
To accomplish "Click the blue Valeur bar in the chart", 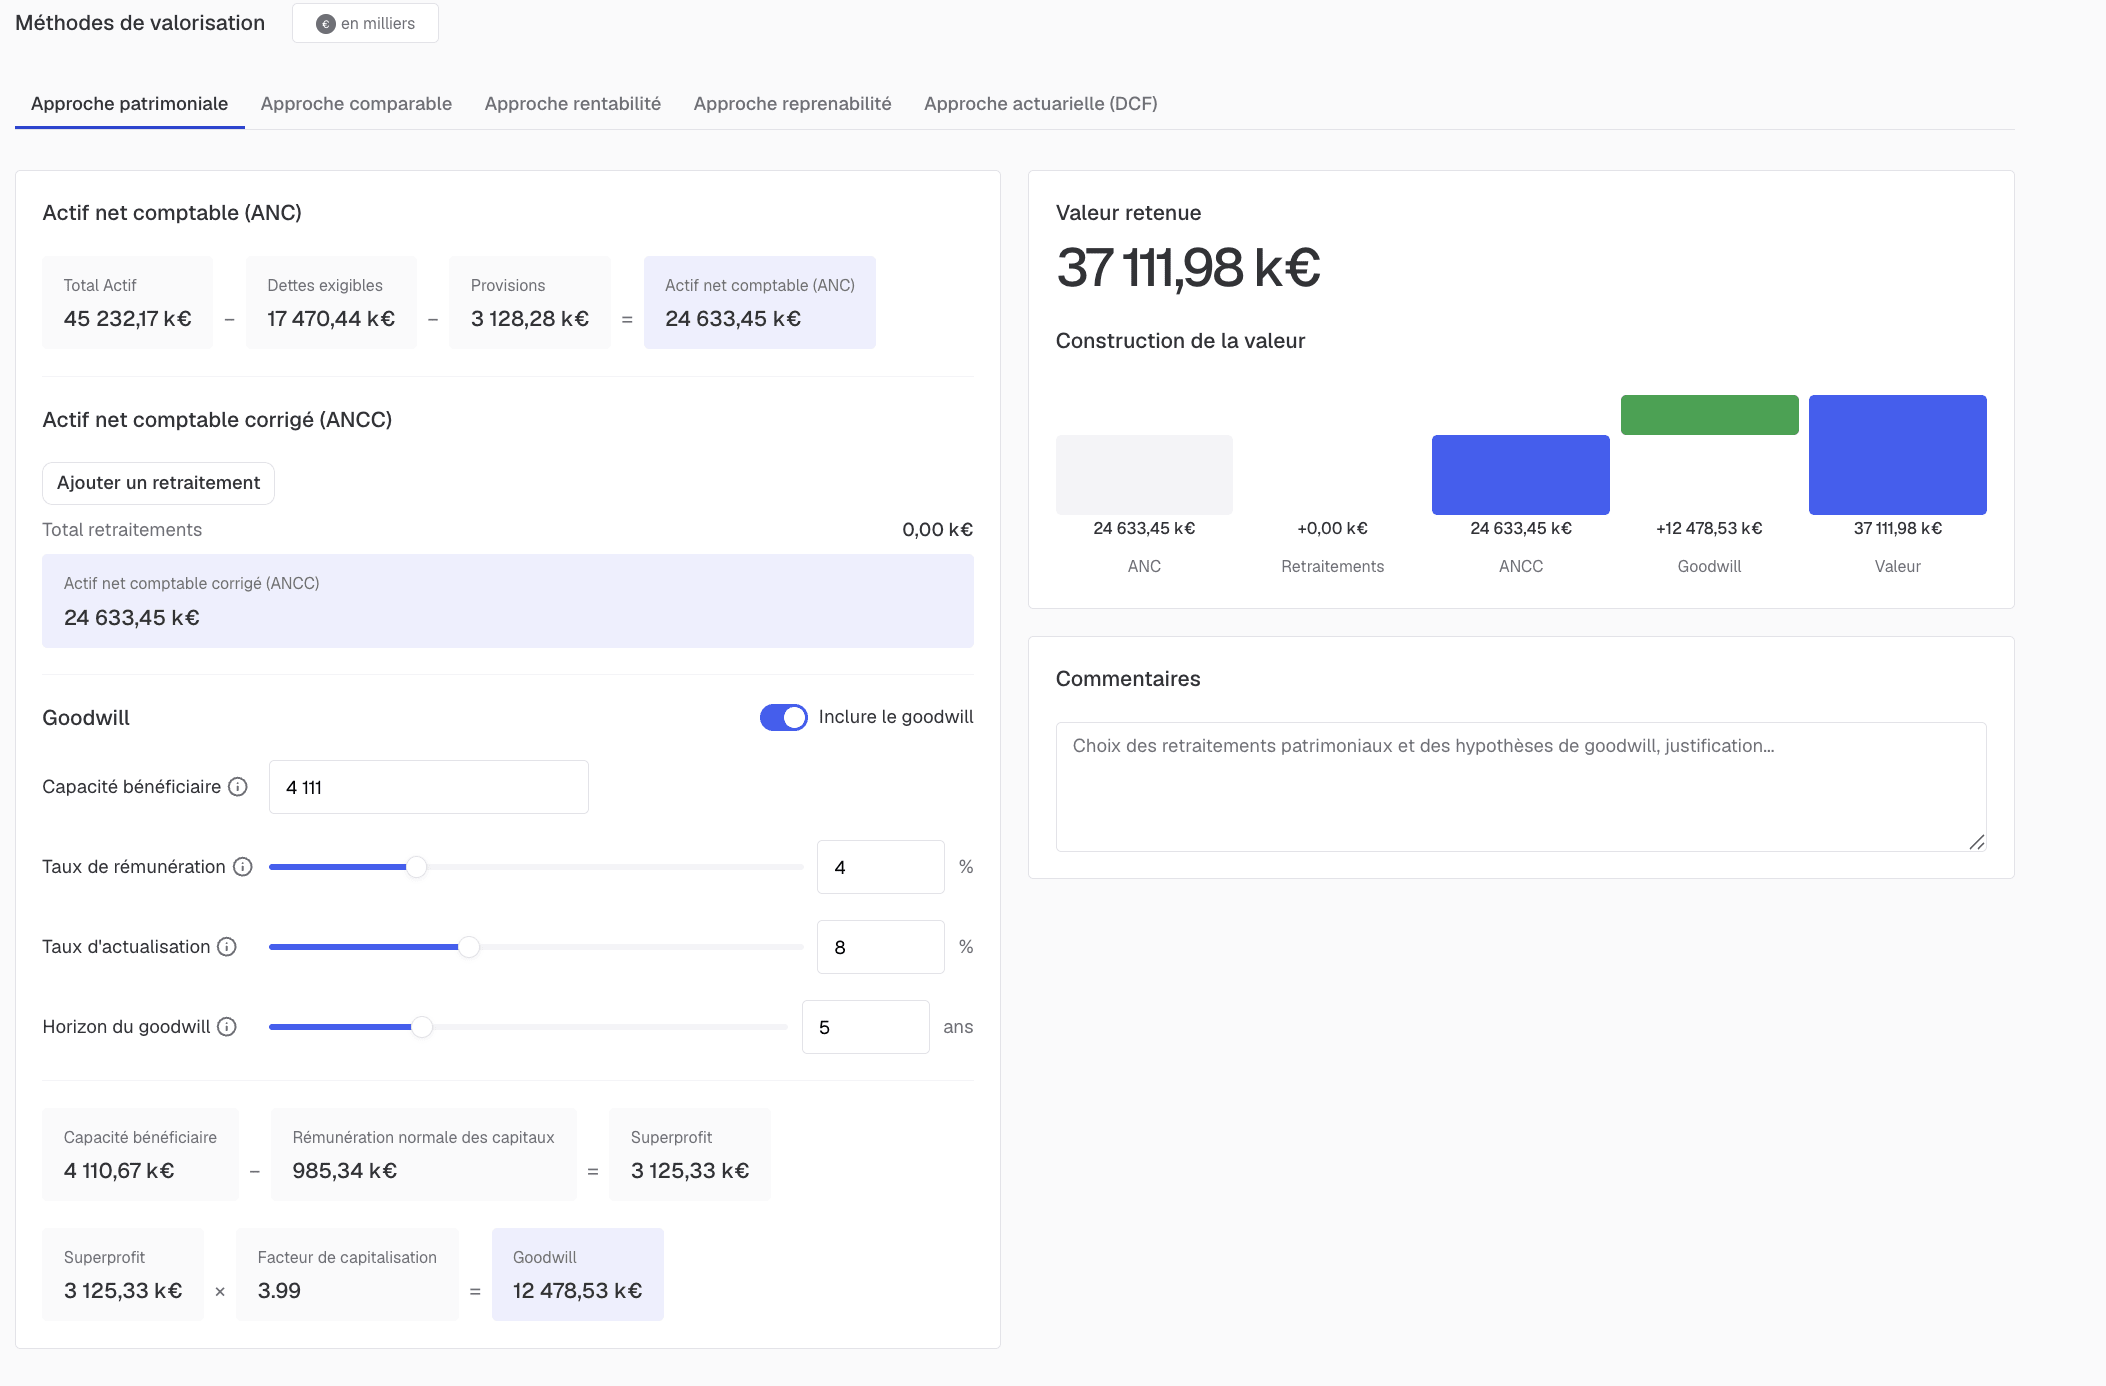I will (1897, 455).
